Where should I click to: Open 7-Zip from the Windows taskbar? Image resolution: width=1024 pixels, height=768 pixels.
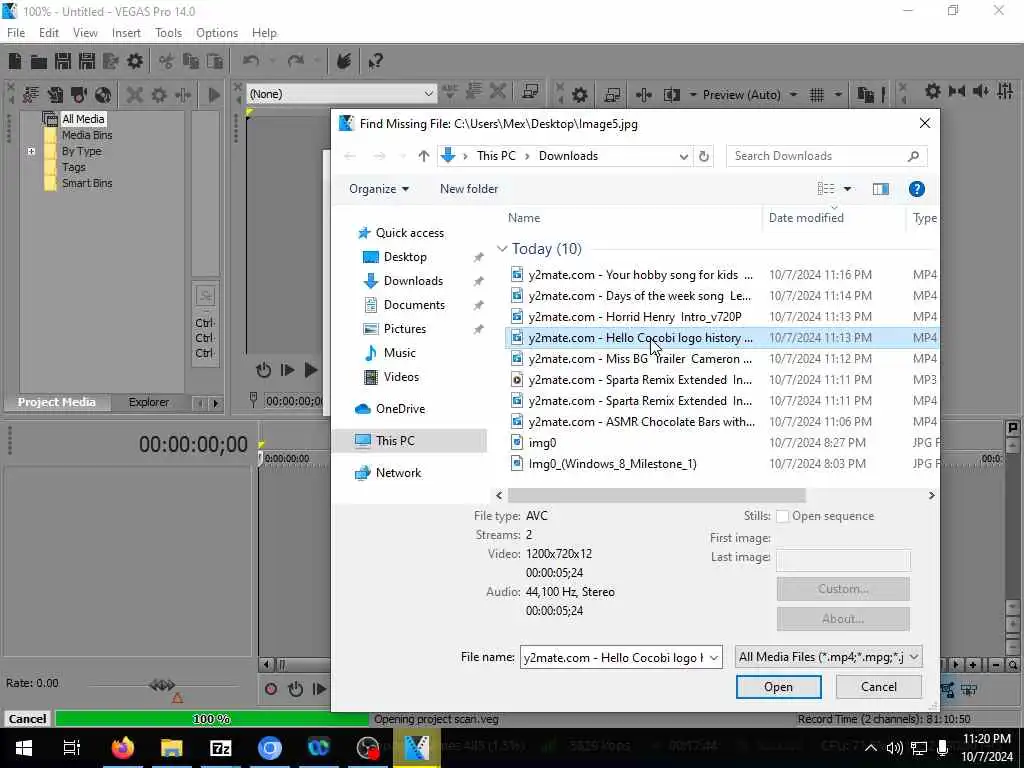(x=220, y=748)
